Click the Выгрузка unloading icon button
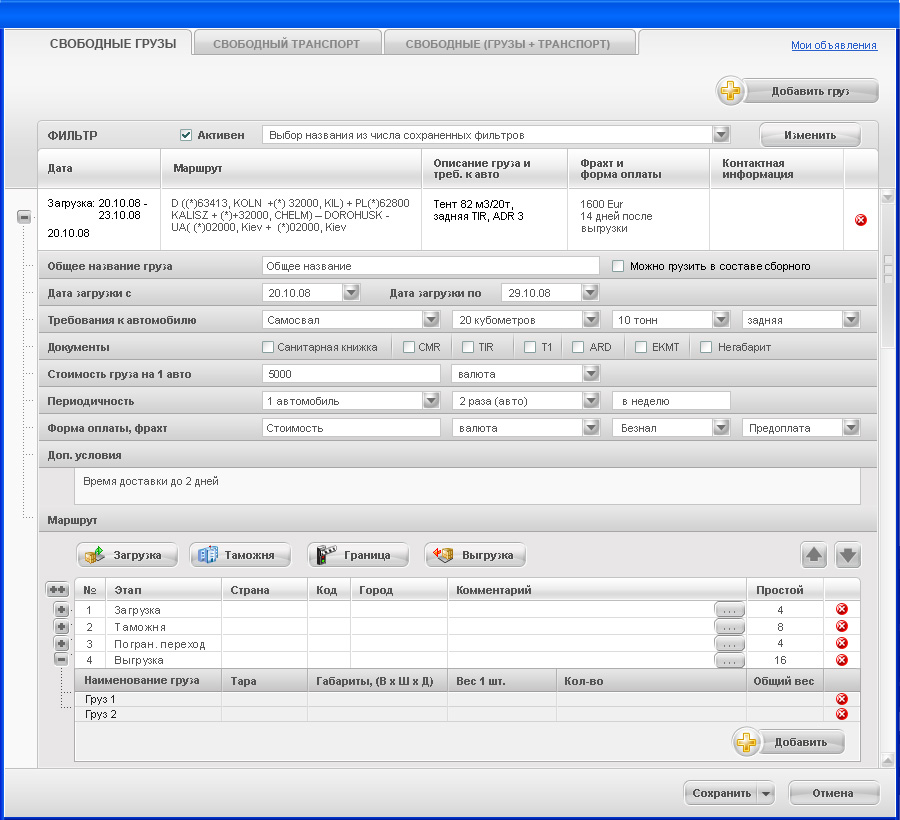Viewport: 900px width, 820px height. (475, 555)
